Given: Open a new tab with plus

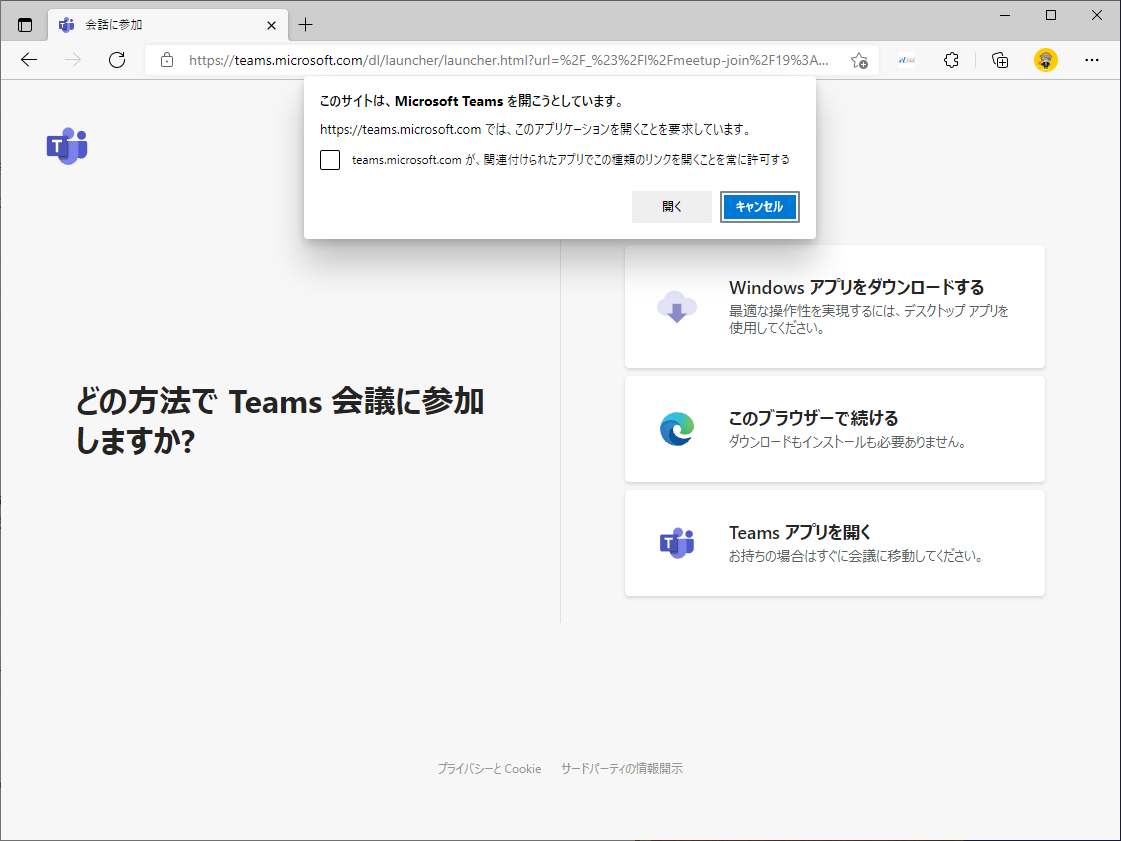Looking at the screenshot, I should (305, 25).
